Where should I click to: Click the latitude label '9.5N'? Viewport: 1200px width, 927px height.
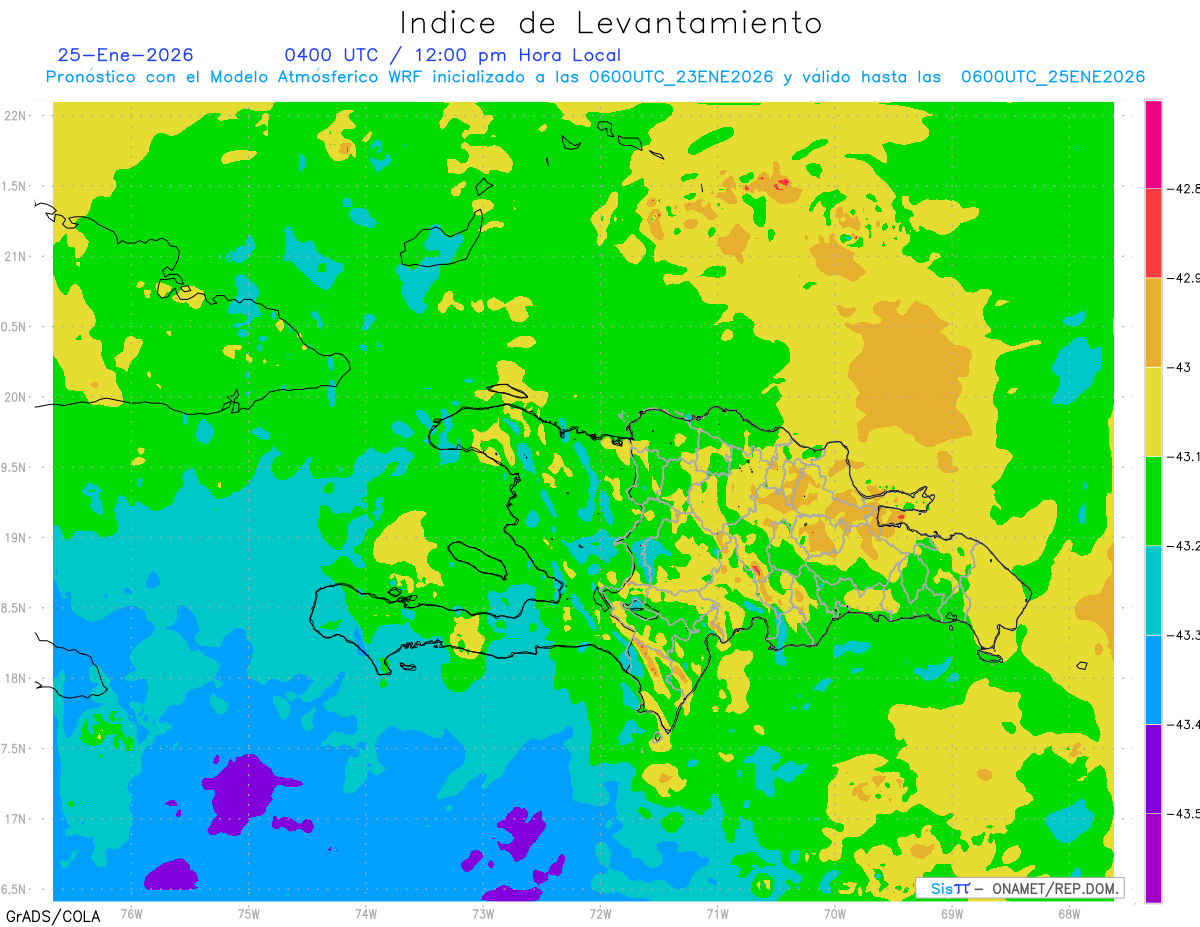14,468
